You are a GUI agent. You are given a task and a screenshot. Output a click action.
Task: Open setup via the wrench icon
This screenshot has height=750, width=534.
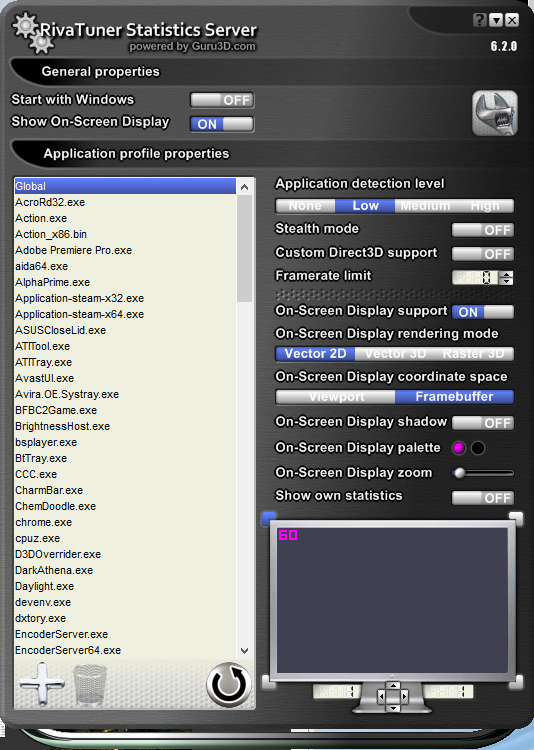tap(495, 113)
